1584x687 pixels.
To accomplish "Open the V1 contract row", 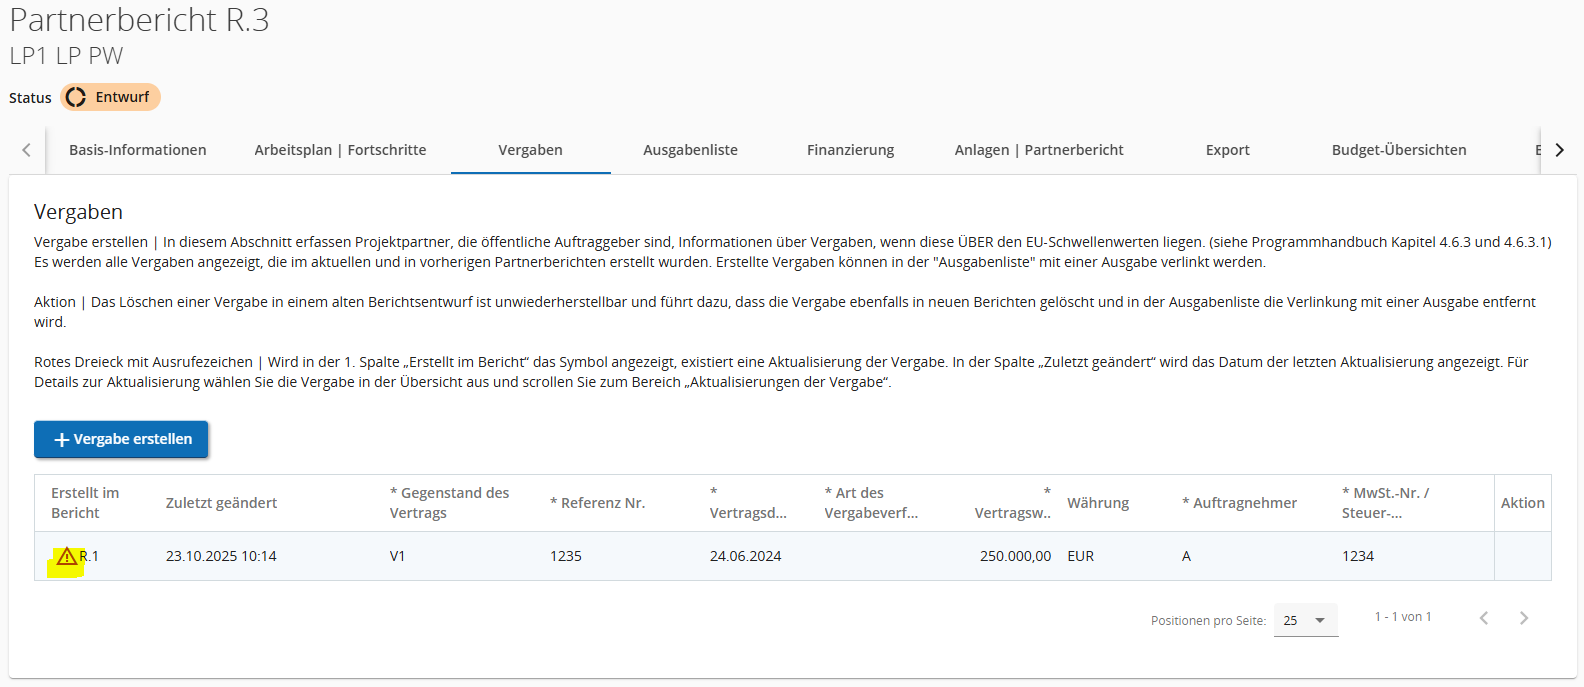I will (397, 556).
